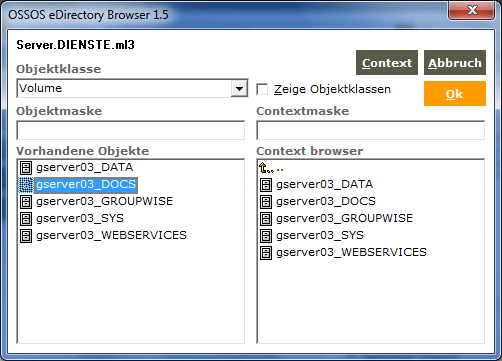Select gserver03_WEBSERVICES in Context browser list

351,252
